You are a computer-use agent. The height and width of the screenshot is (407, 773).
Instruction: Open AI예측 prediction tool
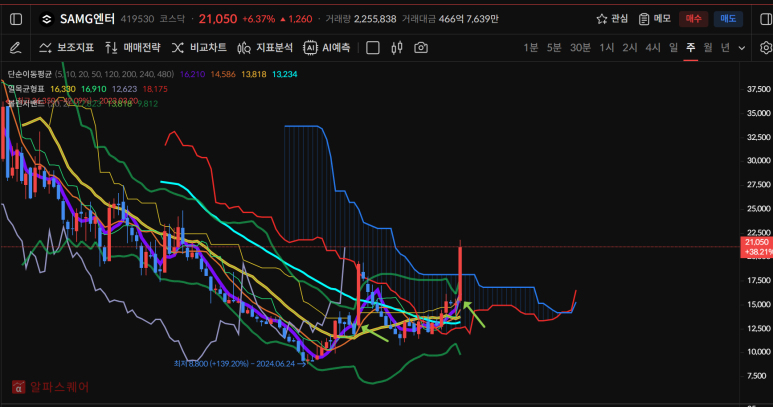[326, 48]
